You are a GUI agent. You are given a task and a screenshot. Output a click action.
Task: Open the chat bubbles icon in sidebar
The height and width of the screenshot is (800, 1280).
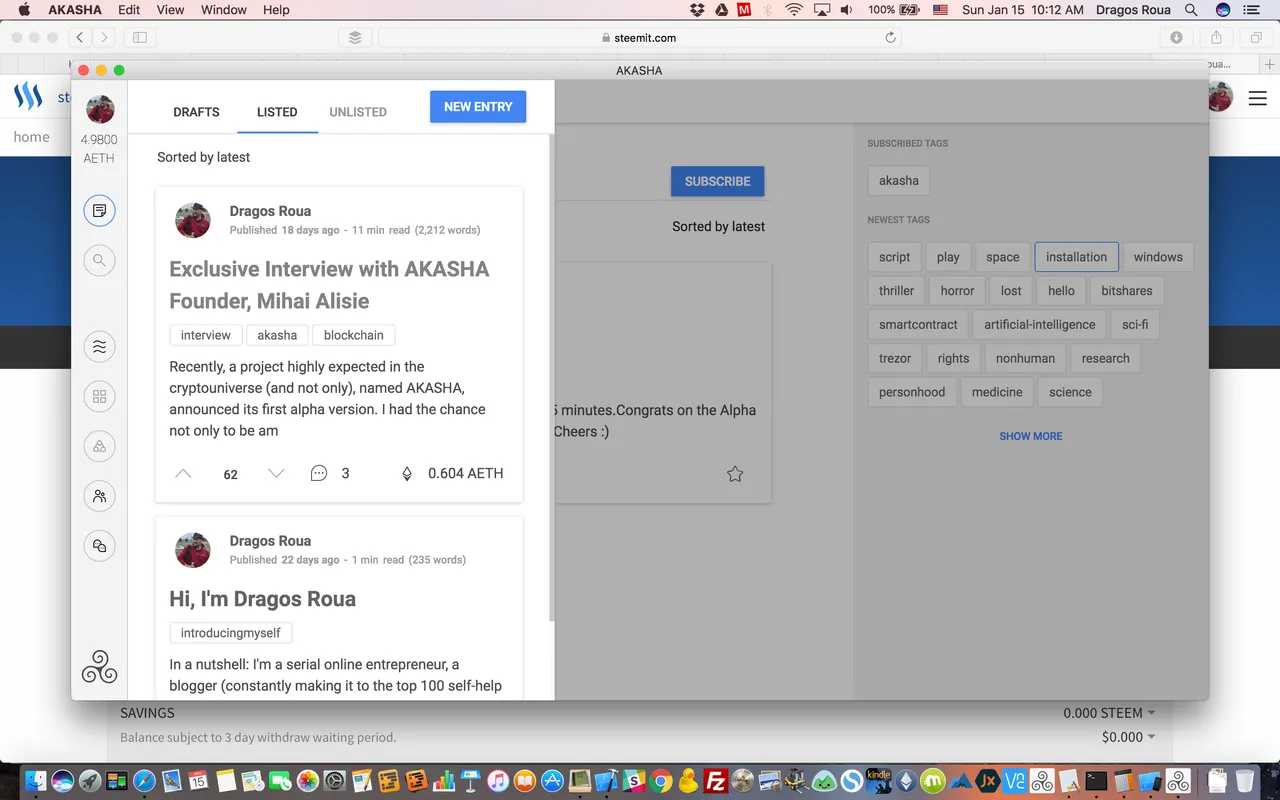99,546
